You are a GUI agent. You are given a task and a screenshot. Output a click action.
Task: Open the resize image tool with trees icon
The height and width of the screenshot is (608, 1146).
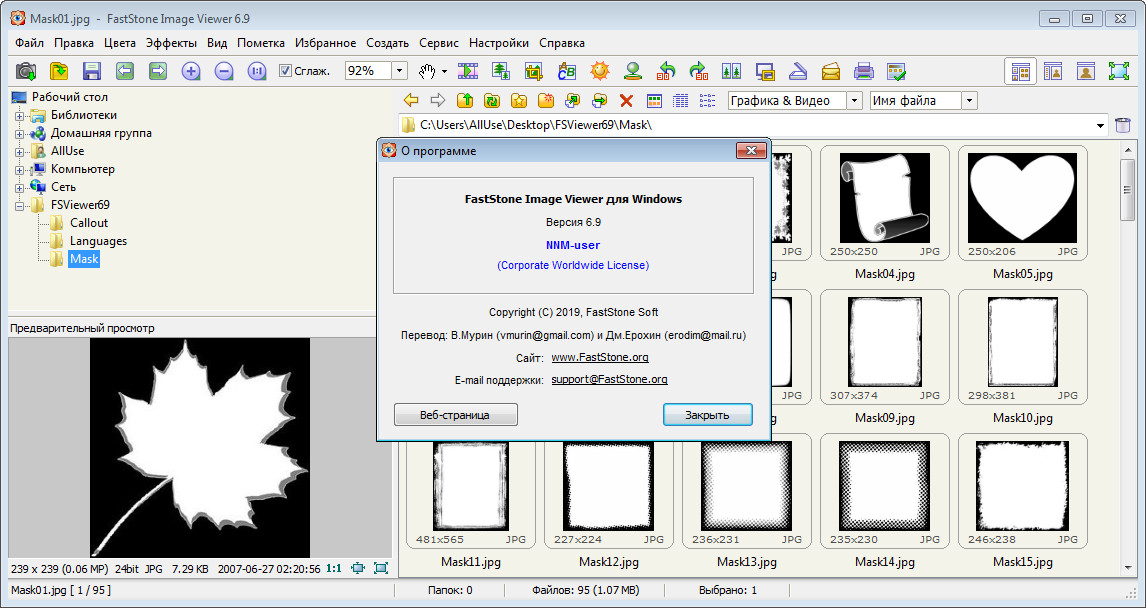click(x=501, y=71)
